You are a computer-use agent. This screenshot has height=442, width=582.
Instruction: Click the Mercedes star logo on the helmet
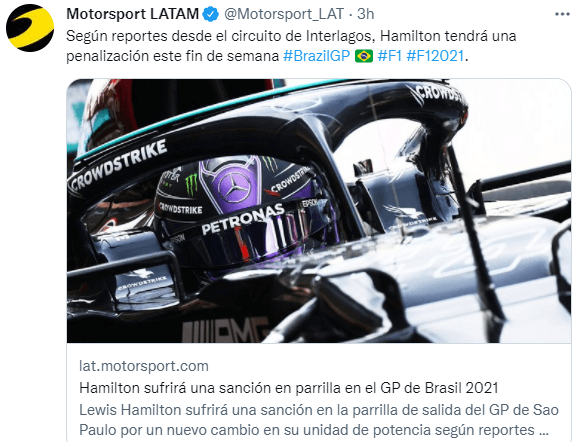[x=234, y=187]
